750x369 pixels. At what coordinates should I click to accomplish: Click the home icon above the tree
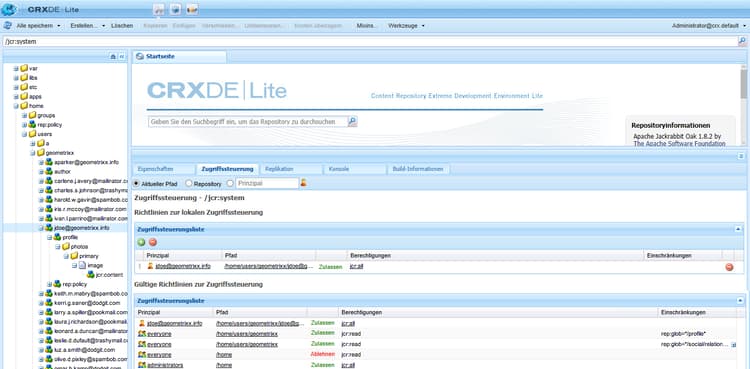click(113, 56)
